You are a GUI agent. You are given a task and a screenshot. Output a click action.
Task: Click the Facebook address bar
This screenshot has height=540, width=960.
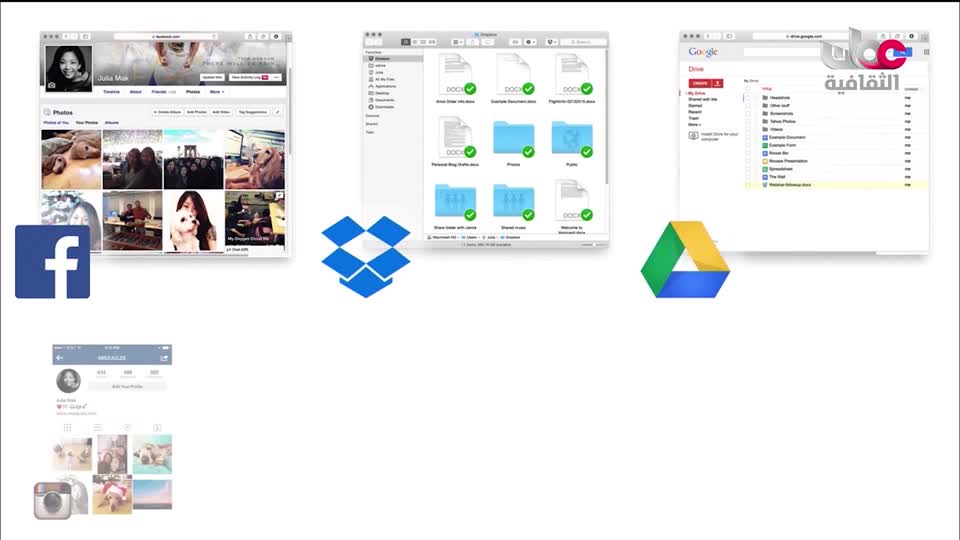coord(166,37)
